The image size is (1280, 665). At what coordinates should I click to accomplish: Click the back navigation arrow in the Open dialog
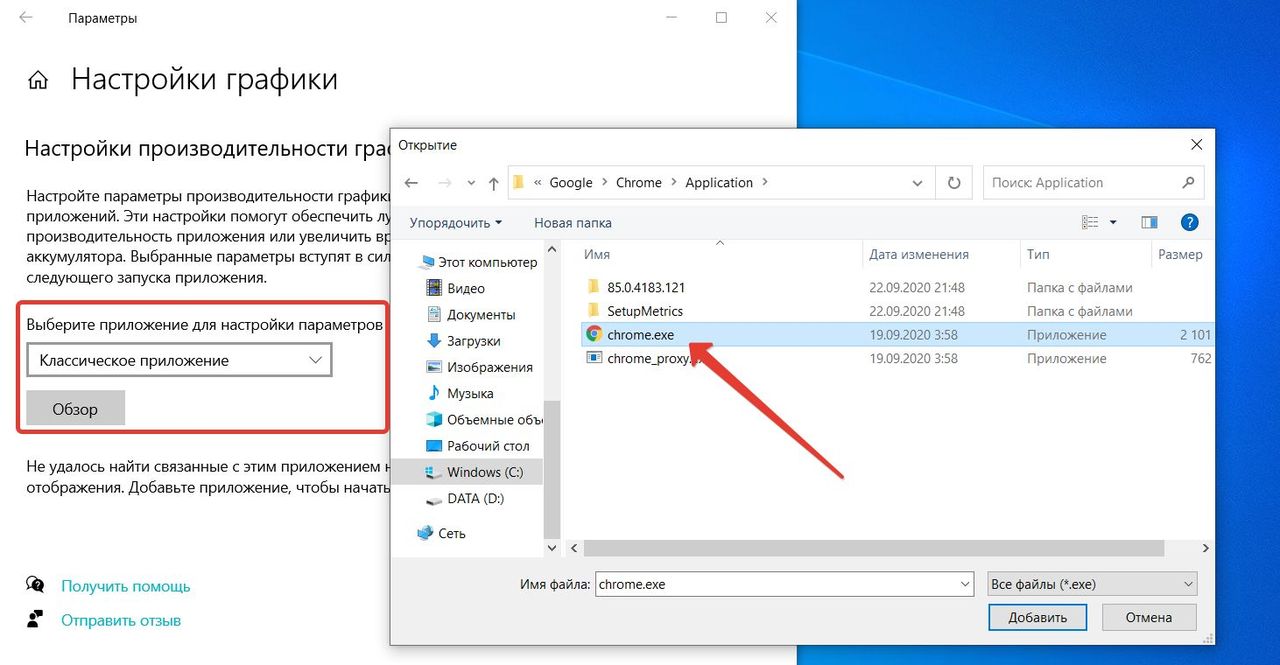411,182
